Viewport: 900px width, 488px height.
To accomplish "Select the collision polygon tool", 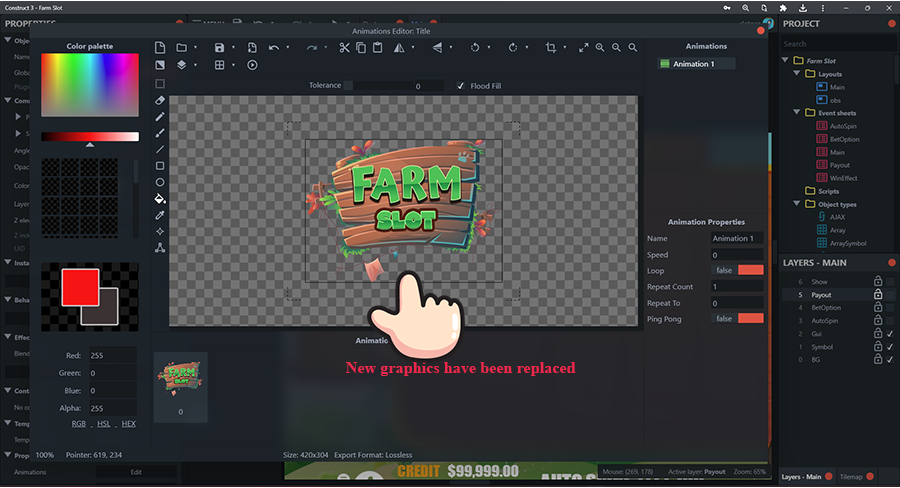I will click(160, 247).
